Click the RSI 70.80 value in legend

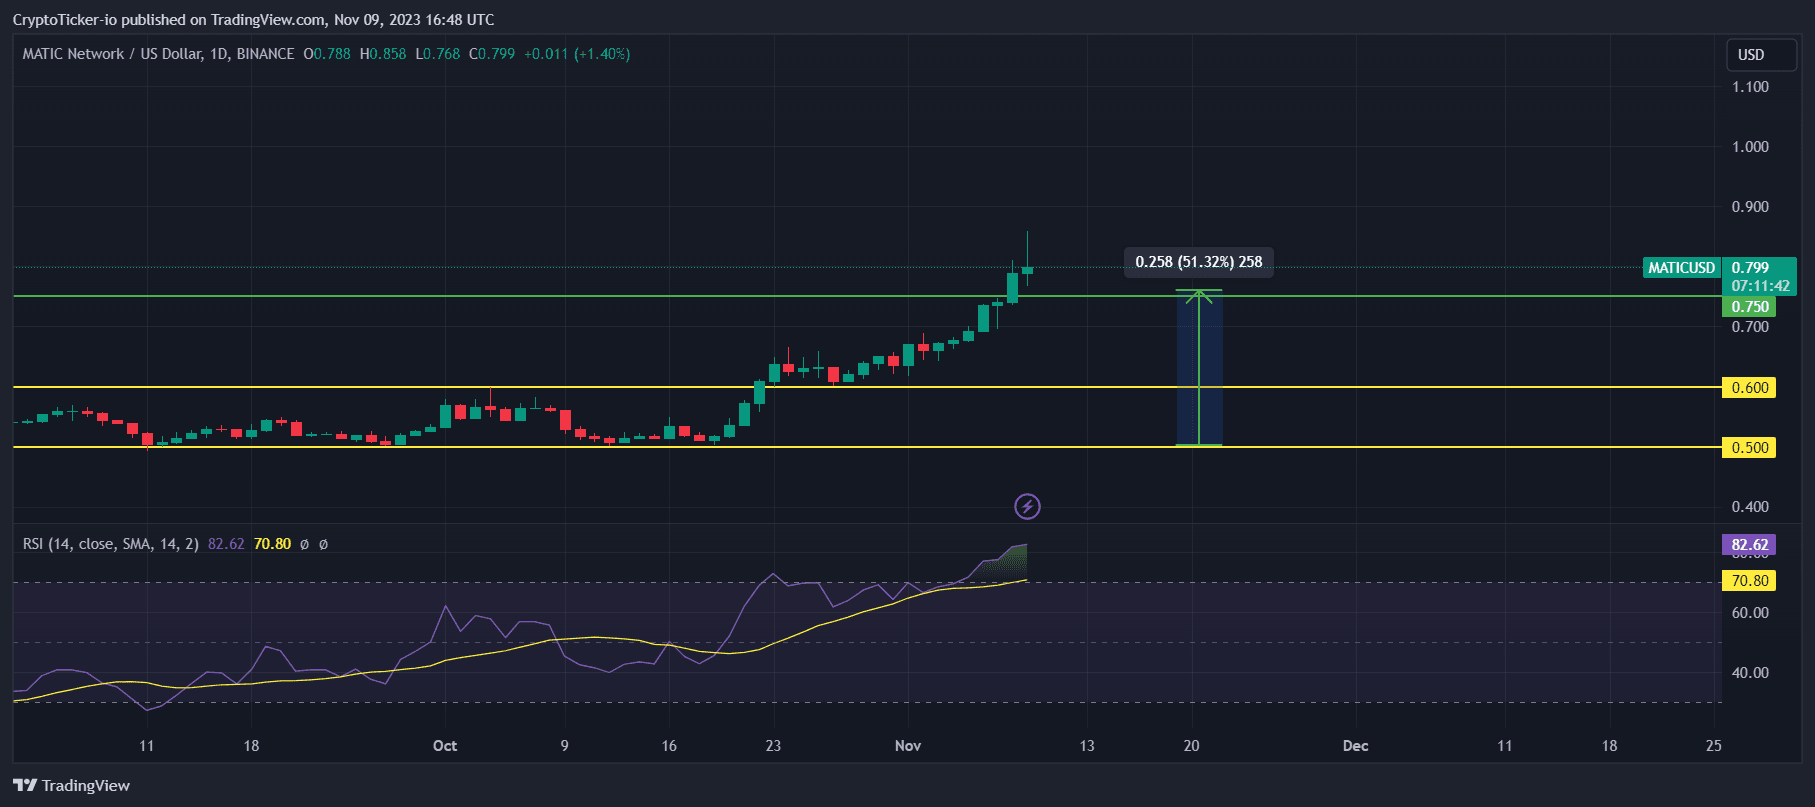point(272,544)
